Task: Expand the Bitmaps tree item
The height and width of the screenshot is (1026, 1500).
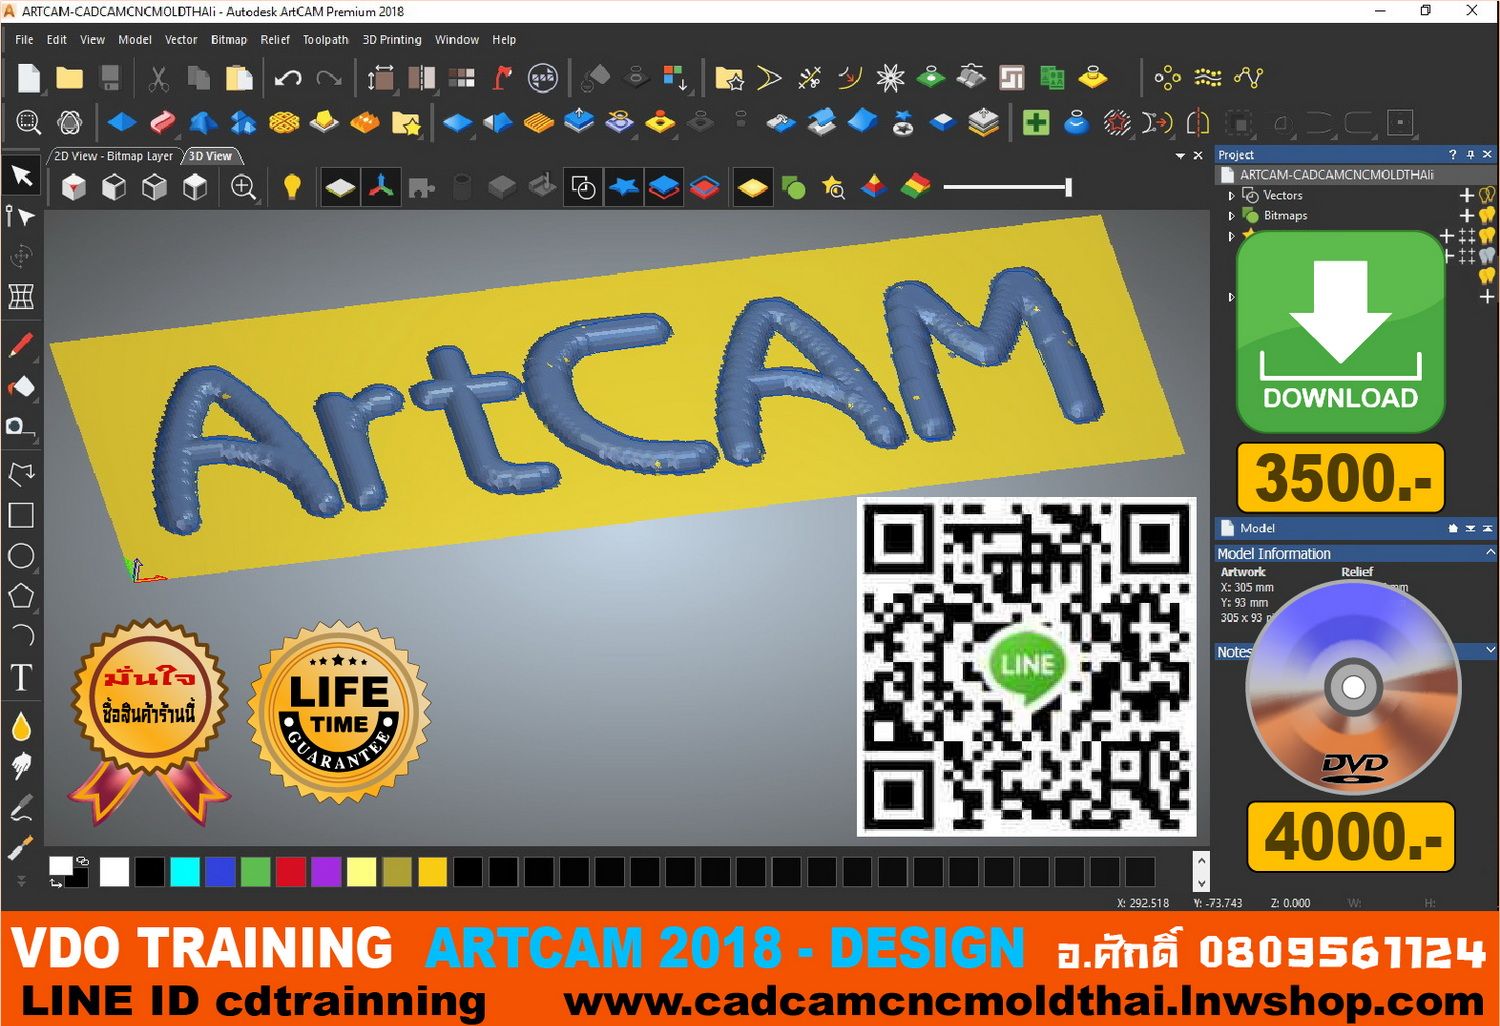Action: 1231,216
